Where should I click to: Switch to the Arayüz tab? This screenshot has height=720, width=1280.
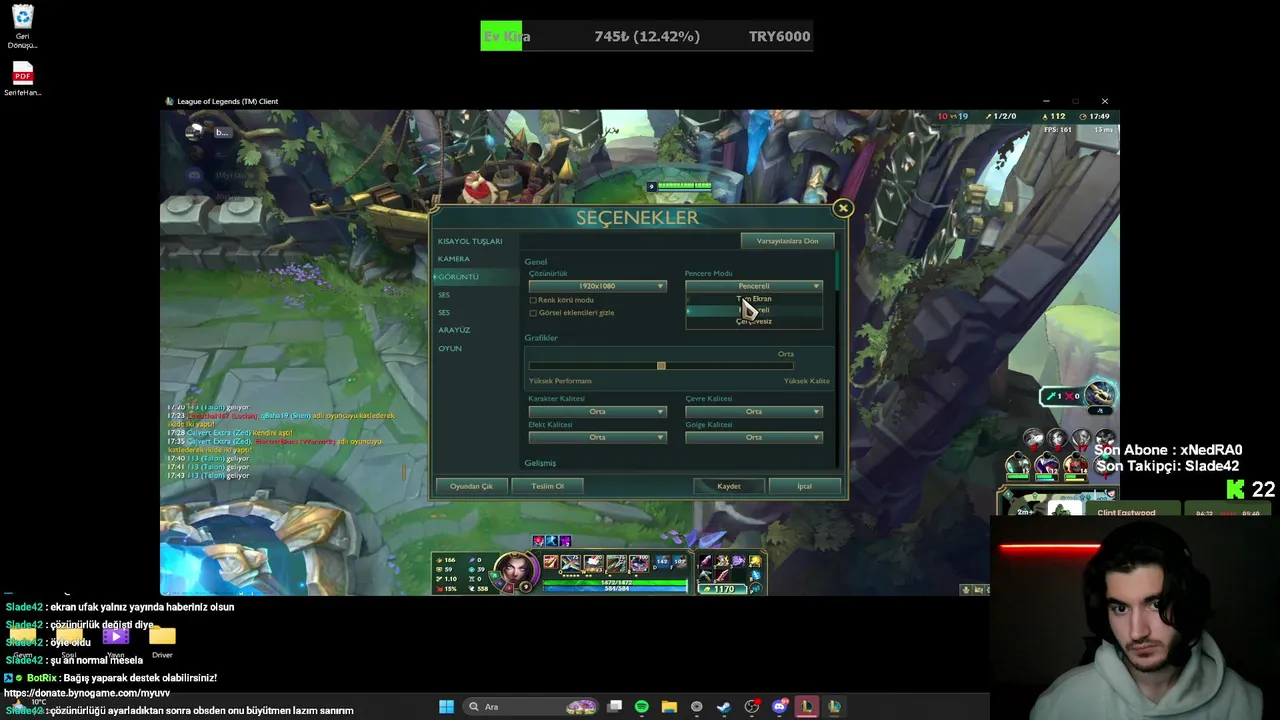(x=454, y=330)
